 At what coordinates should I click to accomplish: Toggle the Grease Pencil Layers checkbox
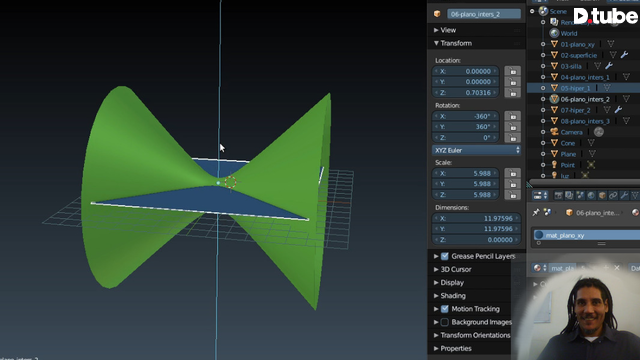coord(444,256)
